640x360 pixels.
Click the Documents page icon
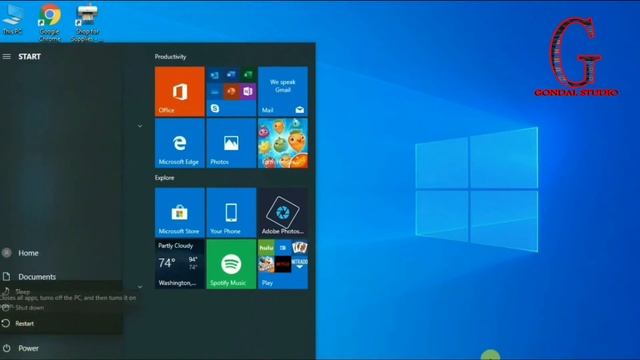point(7,277)
